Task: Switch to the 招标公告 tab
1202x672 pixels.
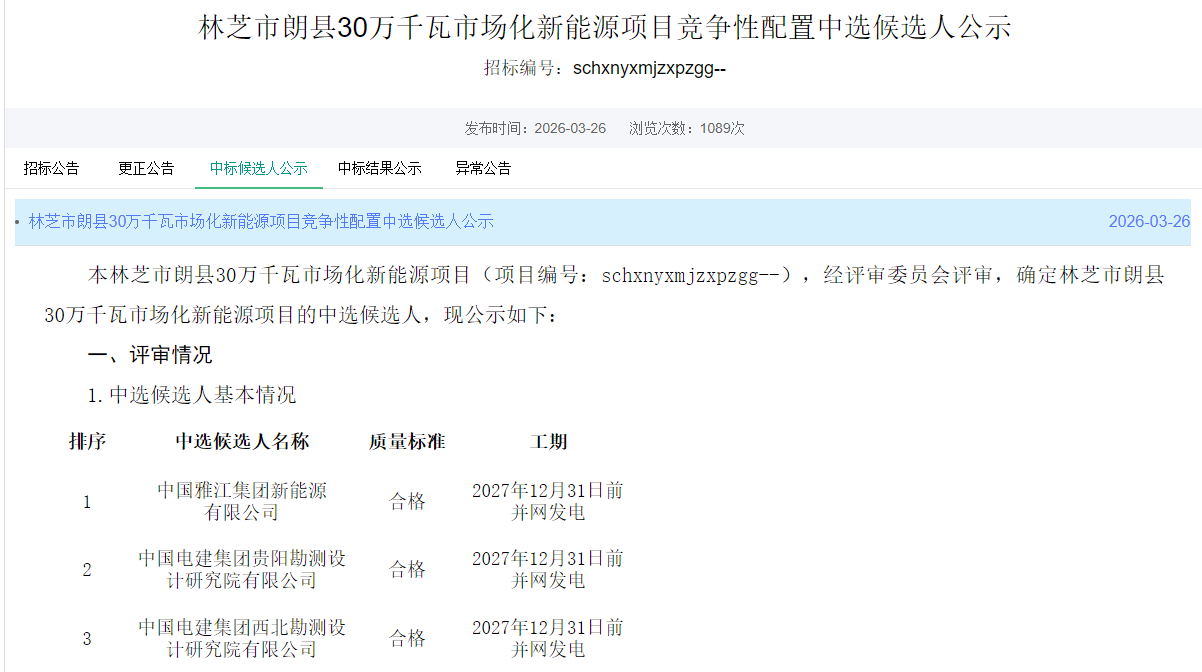Action: pyautogui.click(x=51, y=168)
